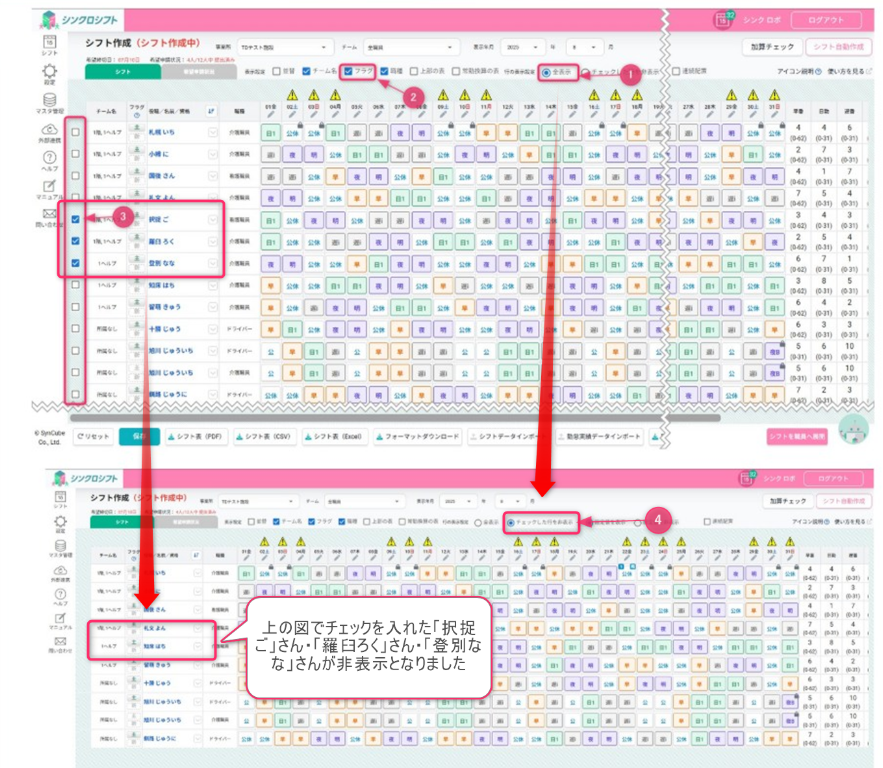This screenshot has width=883, height=768.
Task: Click the 加算チェック button in top panel
Action: point(772,47)
